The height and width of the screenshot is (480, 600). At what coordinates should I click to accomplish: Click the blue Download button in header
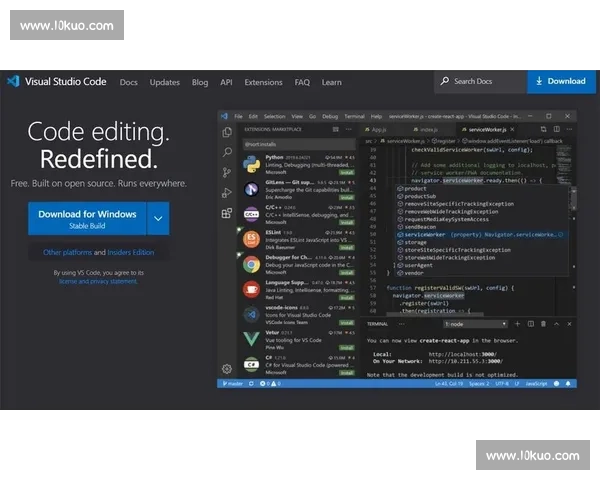pos(561,82)
